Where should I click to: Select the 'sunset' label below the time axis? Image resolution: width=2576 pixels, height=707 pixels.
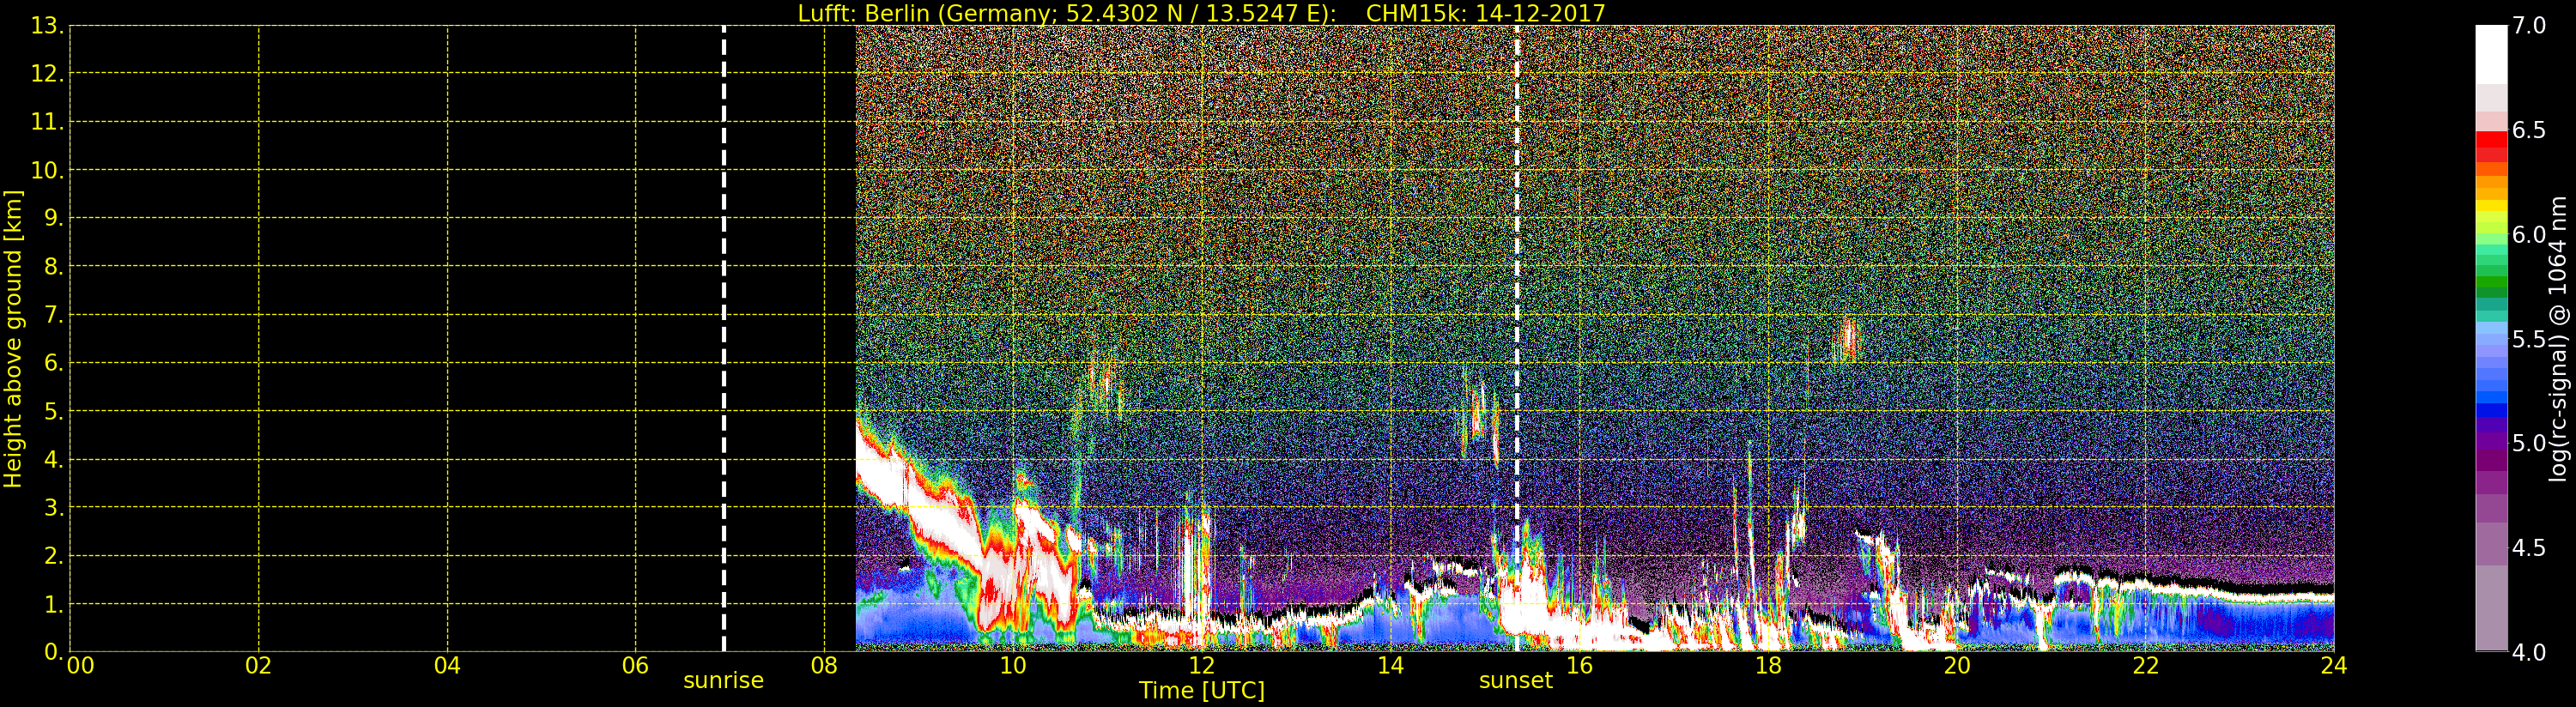pos(1516,680)
